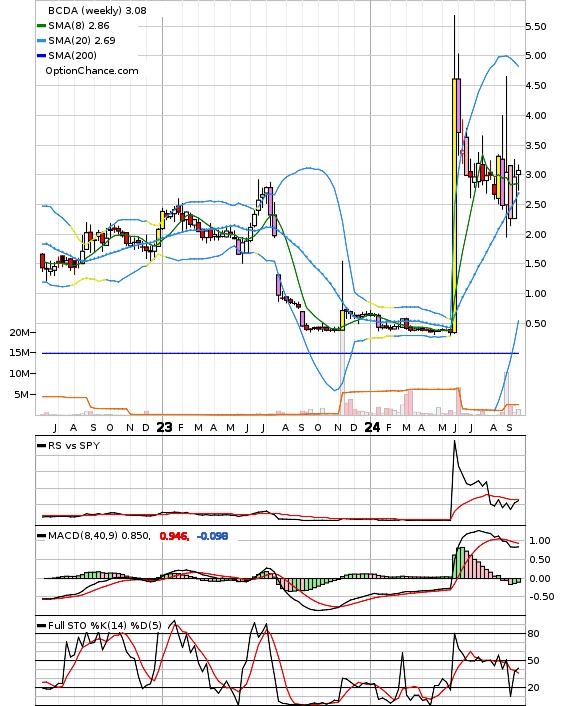Click the 20M volume axis label
This screenshot has height=706, width=566.
(20, 332)
